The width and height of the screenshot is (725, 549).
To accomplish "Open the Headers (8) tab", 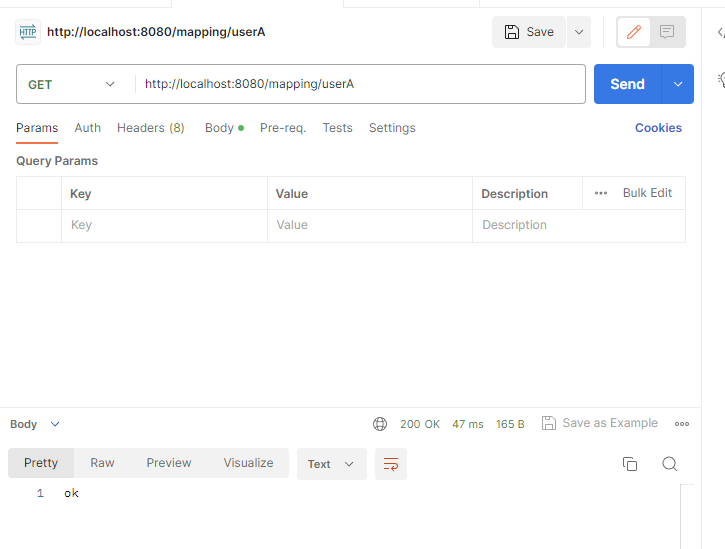I will 151,128.
